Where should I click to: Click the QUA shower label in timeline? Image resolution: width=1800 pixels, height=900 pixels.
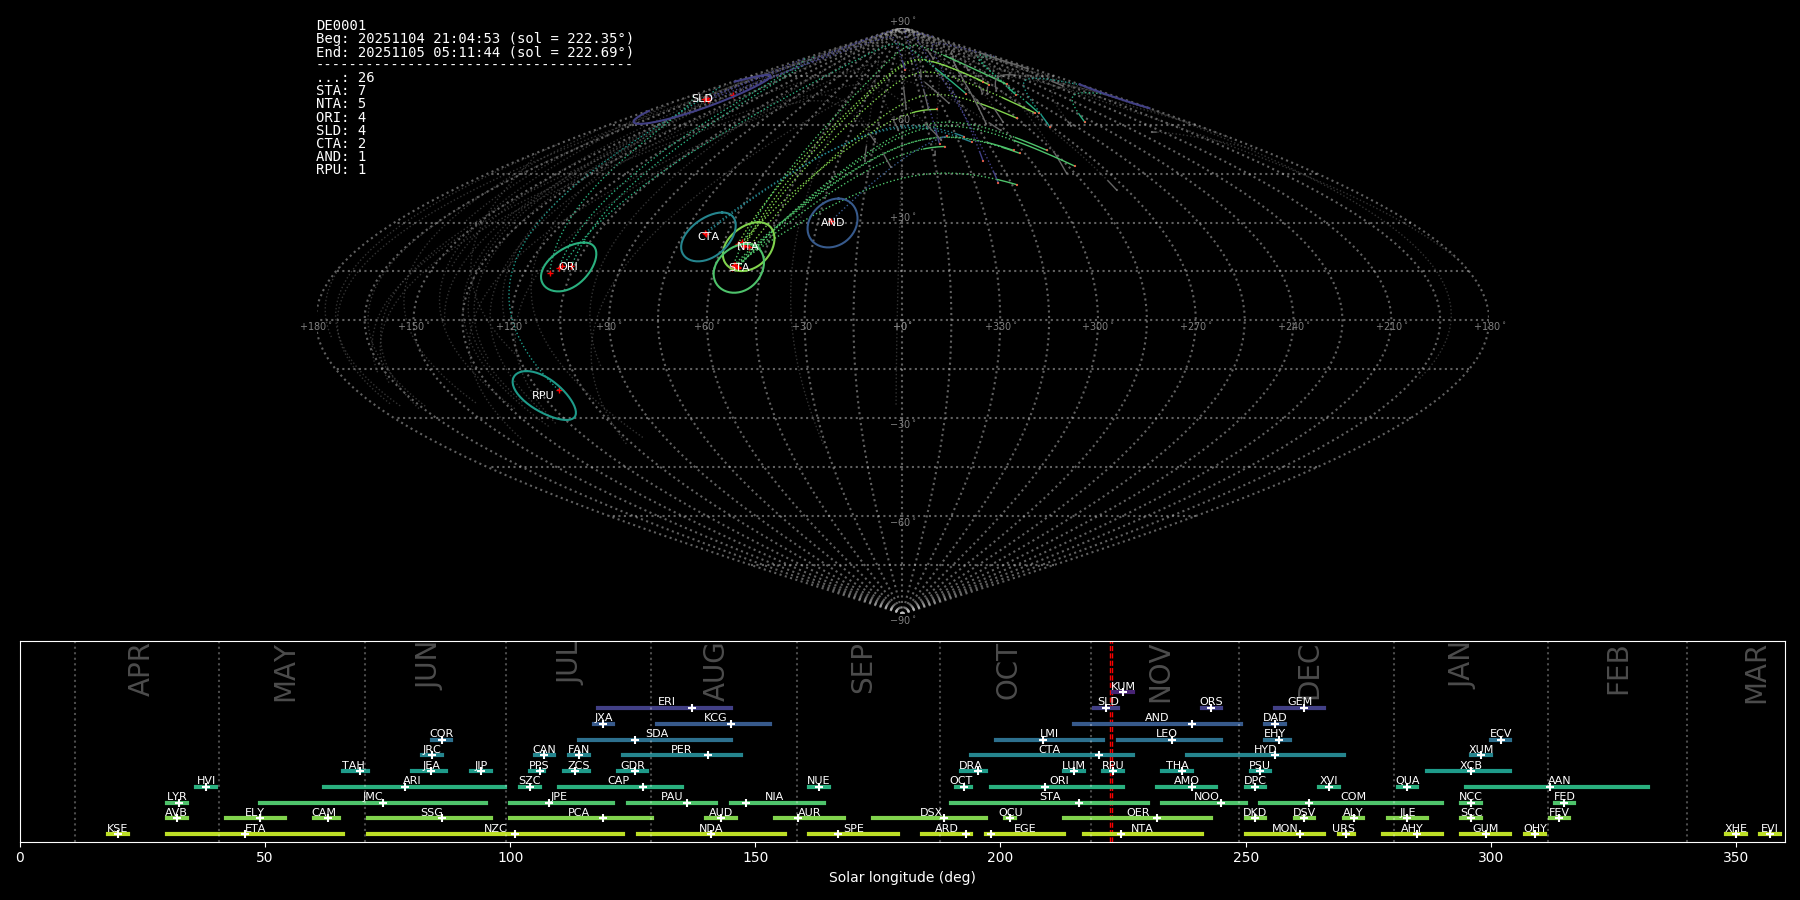coord(1407,781)
